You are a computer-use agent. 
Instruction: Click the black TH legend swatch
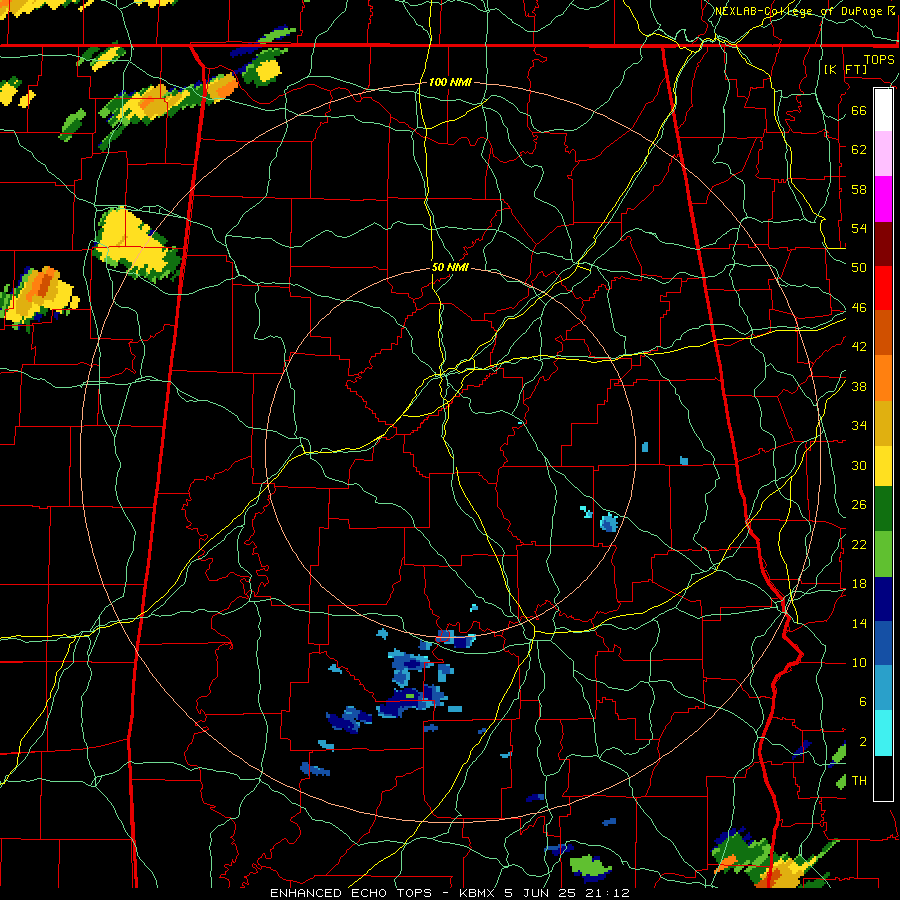(883, 777)
